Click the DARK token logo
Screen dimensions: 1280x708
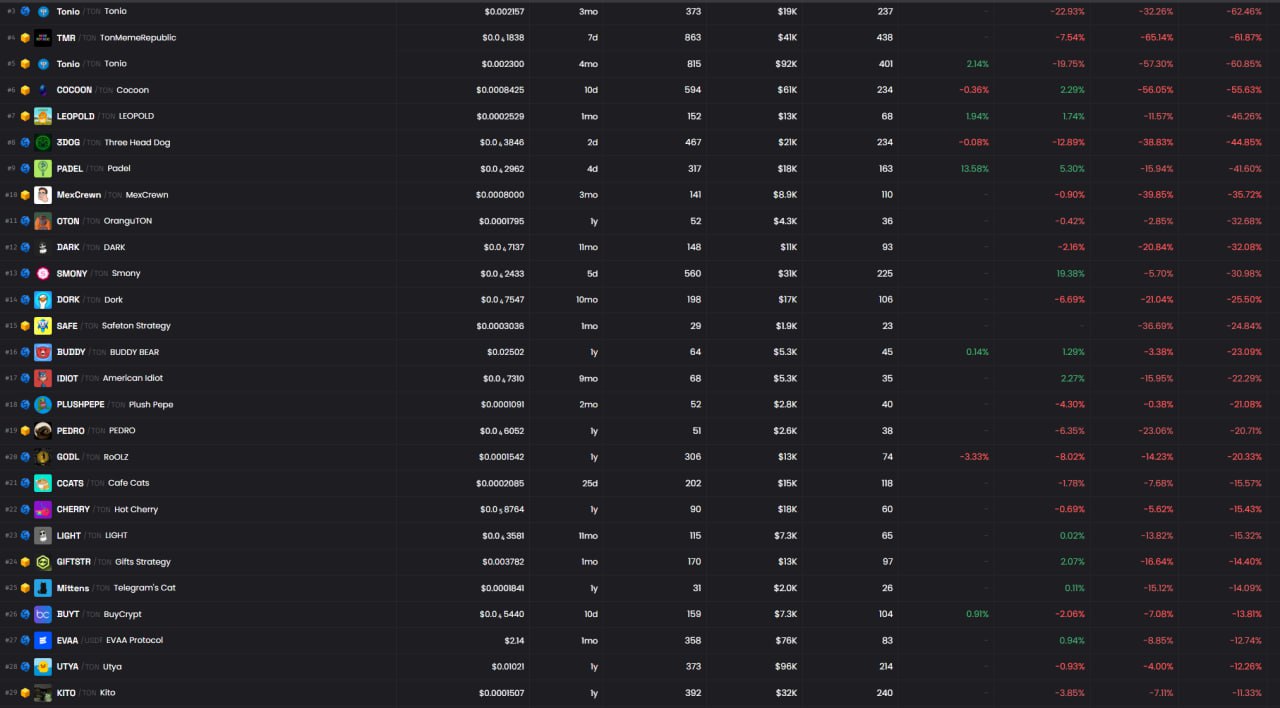coord(43,247)
